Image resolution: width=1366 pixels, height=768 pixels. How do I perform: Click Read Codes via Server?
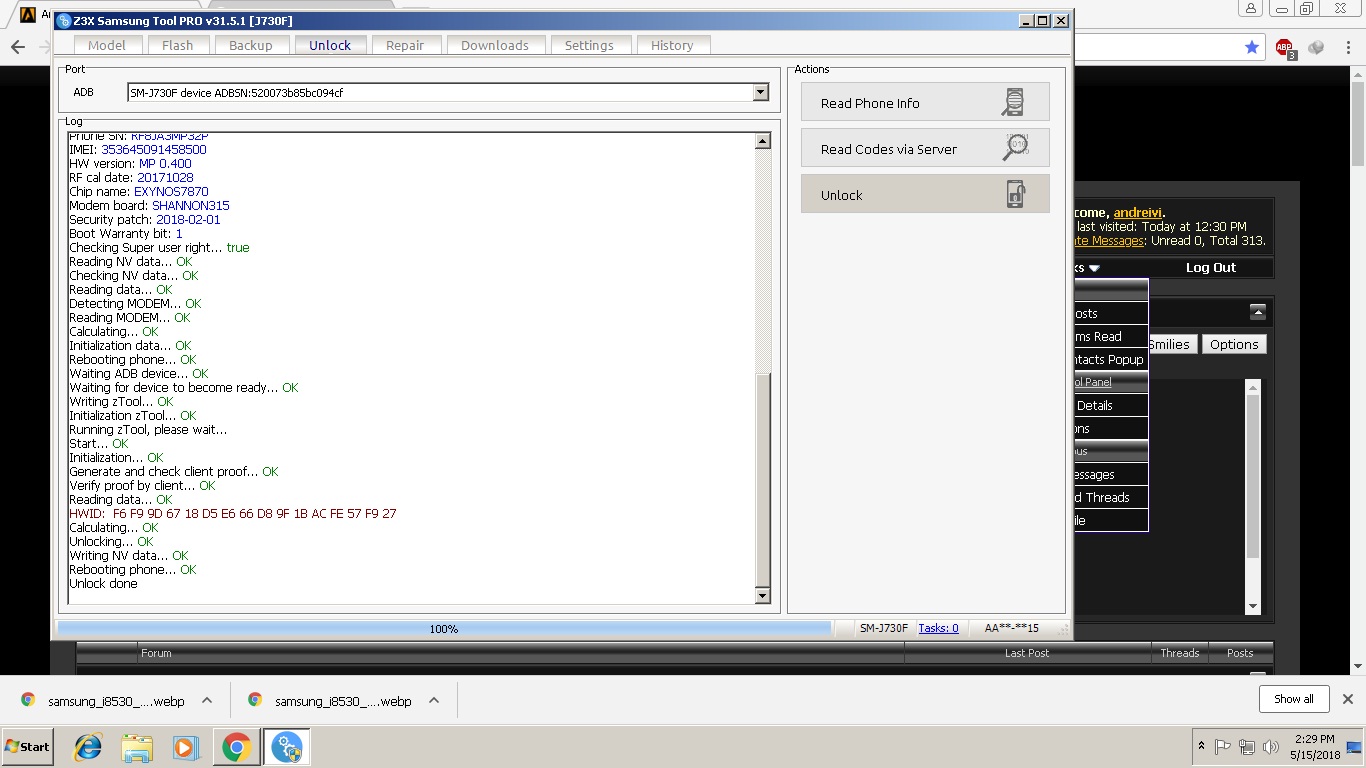pos(925,148)
